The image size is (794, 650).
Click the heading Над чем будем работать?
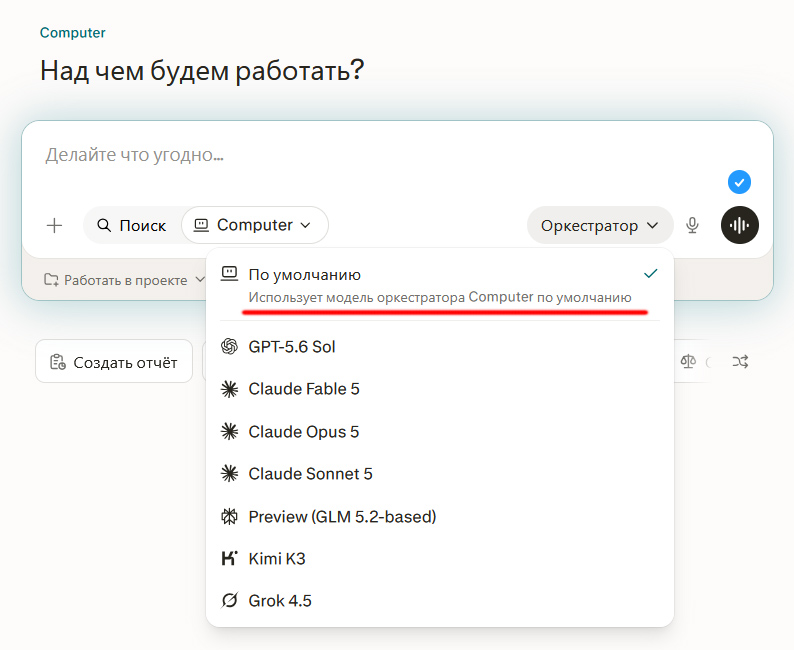pyautogui.click(x=202, y=70)
